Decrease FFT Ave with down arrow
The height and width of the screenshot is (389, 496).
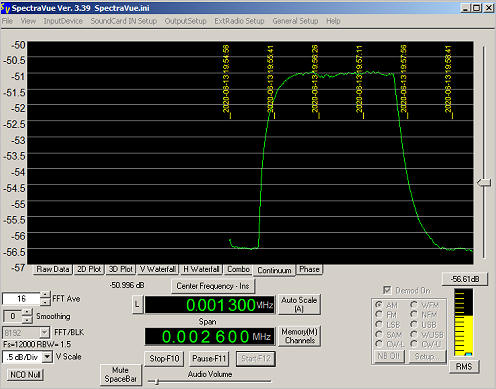[x=45, y=302]
